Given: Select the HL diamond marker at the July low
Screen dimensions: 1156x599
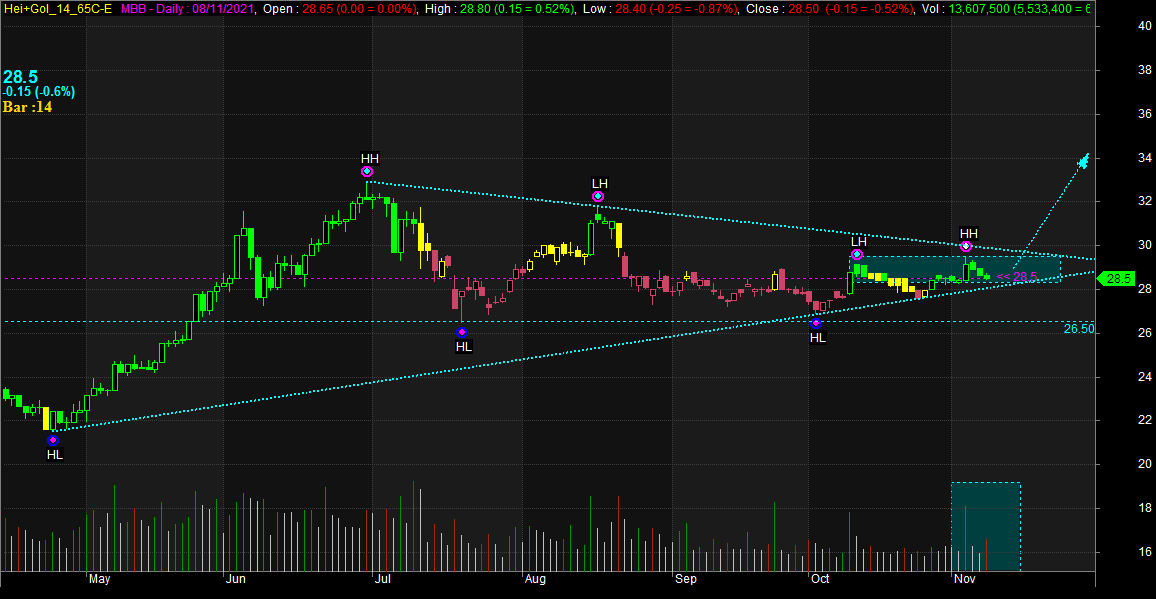Looking at the screenshot, I should [x=461, y=332].
